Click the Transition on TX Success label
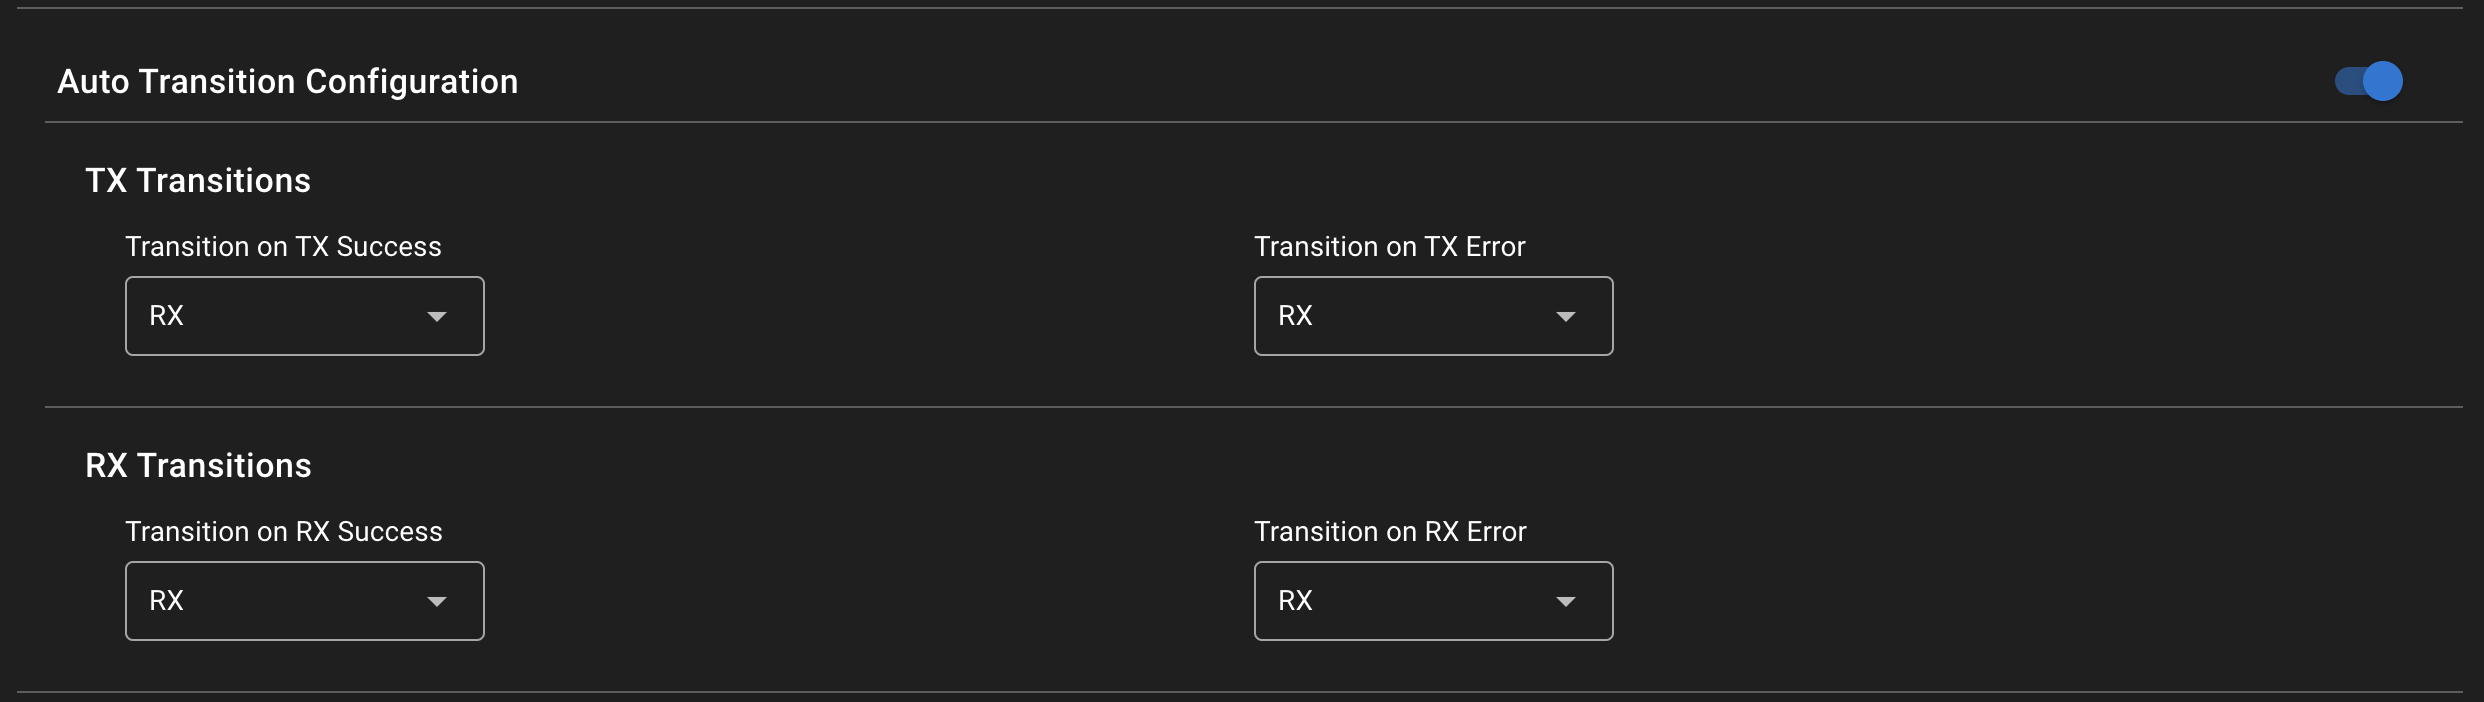2484x702 pixels. (283, 246)
